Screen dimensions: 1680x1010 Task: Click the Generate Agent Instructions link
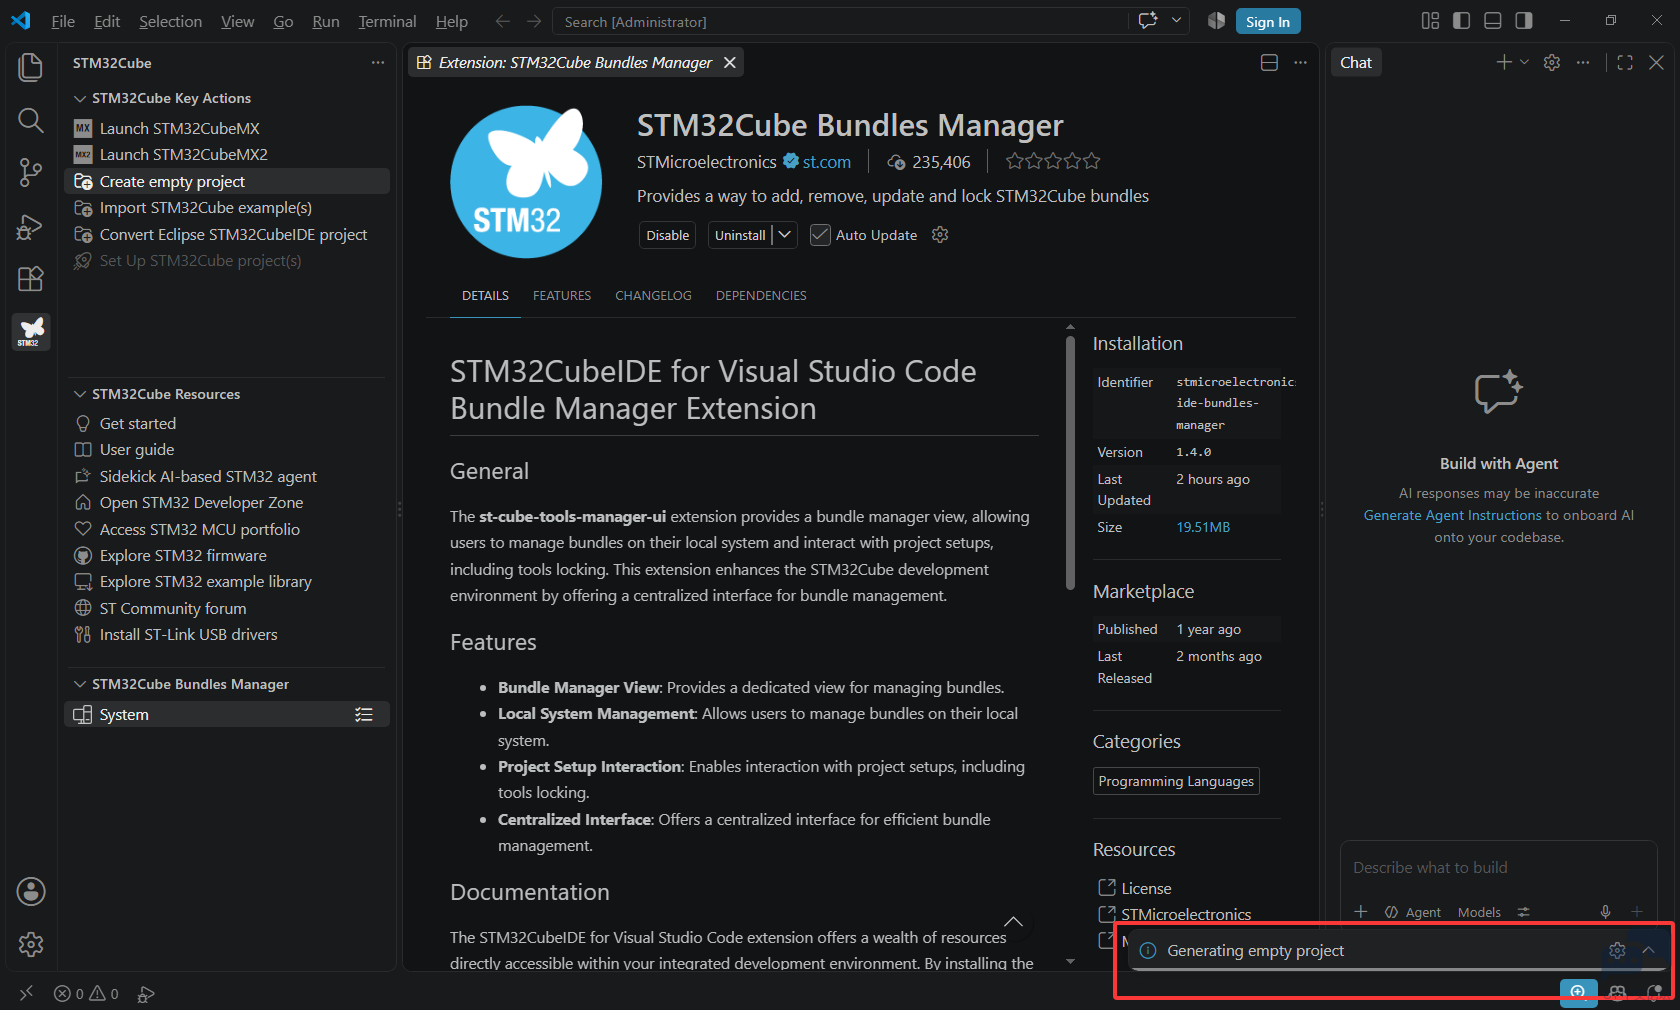1452,515
